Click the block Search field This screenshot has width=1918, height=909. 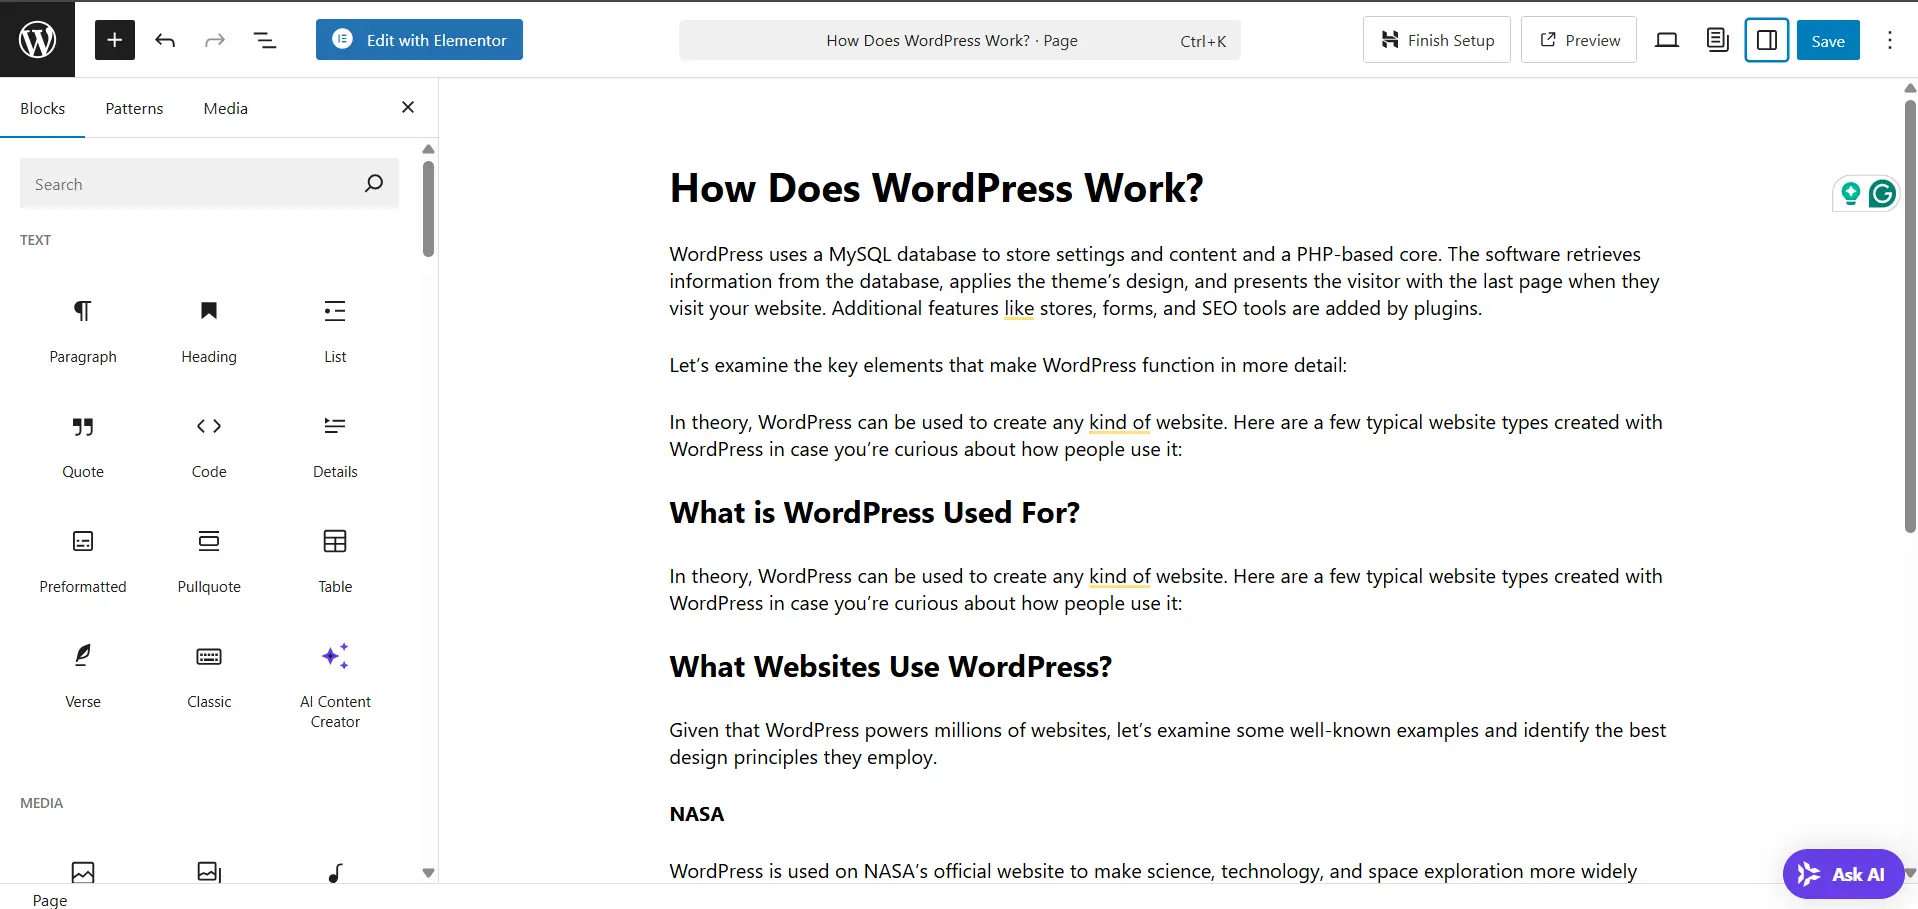click(209, 184)
